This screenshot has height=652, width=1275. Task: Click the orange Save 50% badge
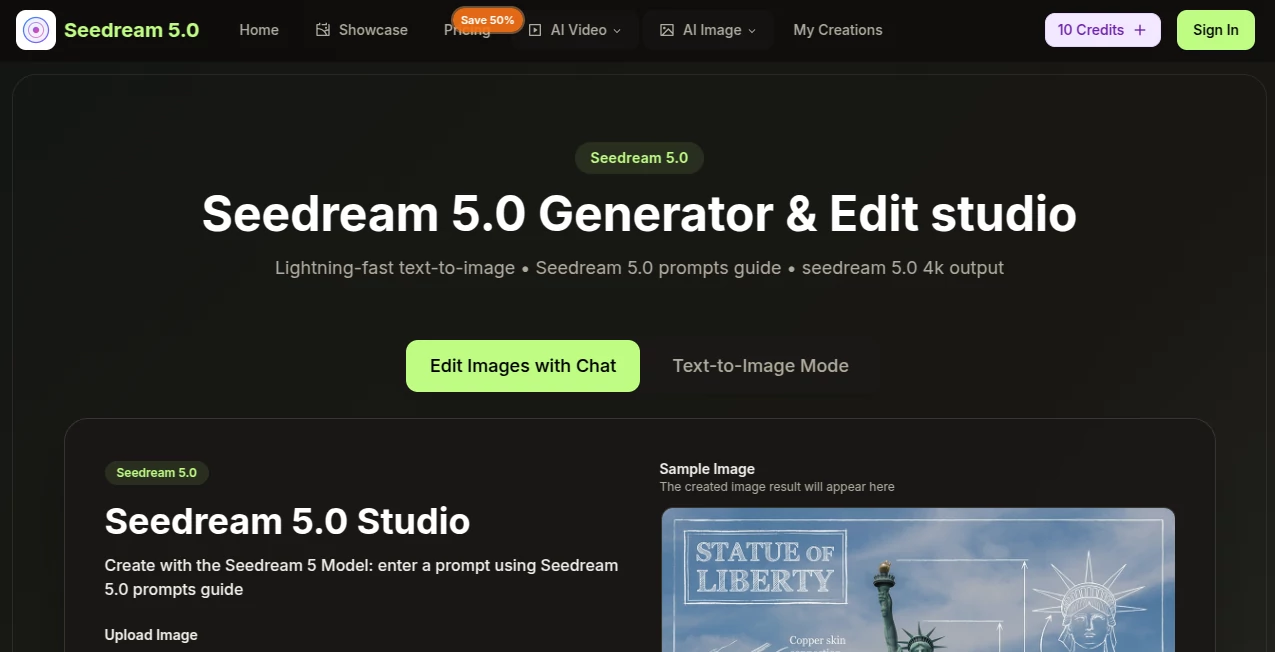tap(487, 19)
